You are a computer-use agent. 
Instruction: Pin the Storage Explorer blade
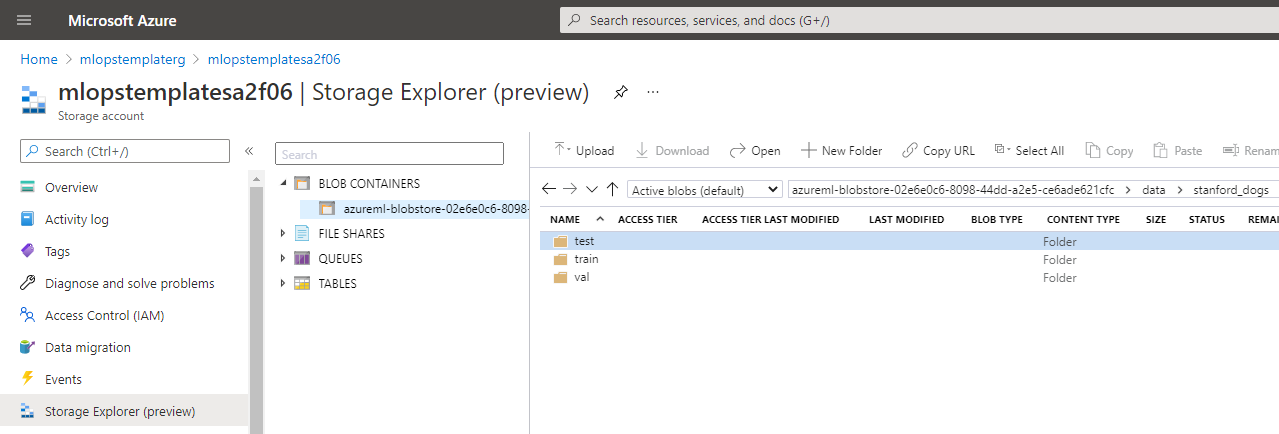[x=621, y=92]
